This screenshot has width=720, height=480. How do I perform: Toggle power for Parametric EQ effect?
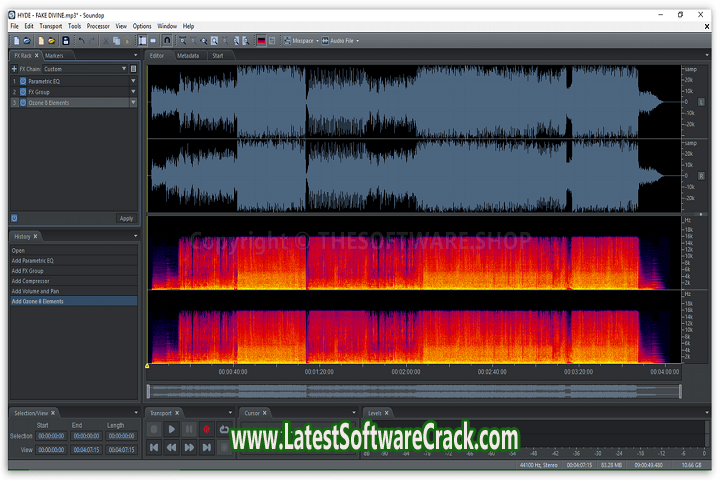coord(24,80)
